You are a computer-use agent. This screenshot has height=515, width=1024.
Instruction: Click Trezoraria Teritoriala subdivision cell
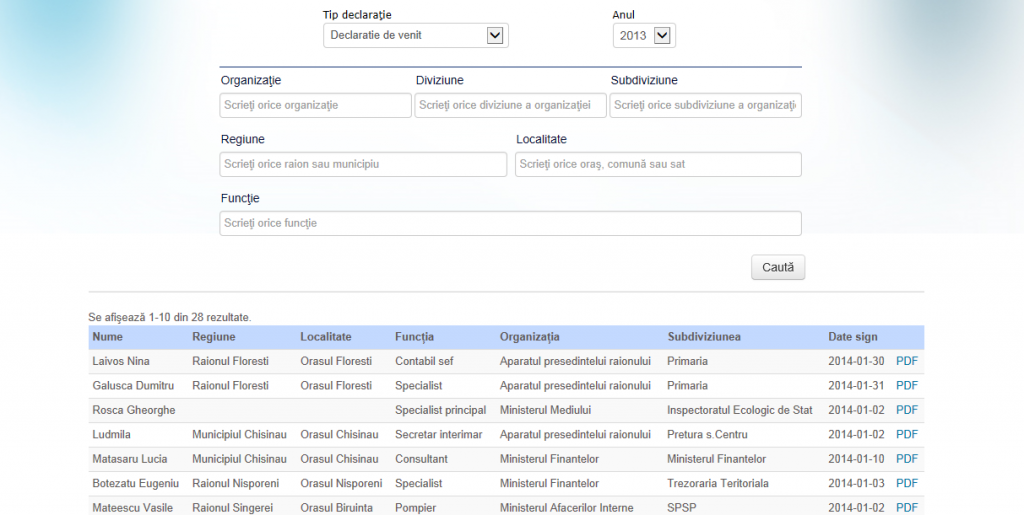coord(718,484)
